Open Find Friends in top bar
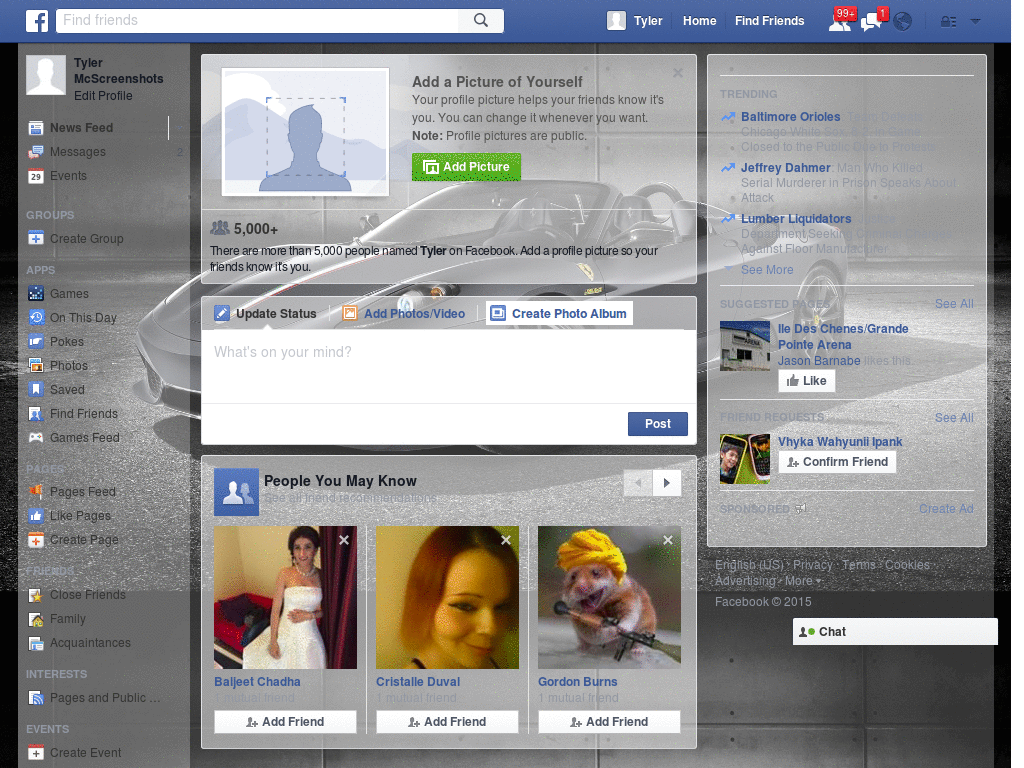This screenshot has height=768, width=1024. [769, 21]
